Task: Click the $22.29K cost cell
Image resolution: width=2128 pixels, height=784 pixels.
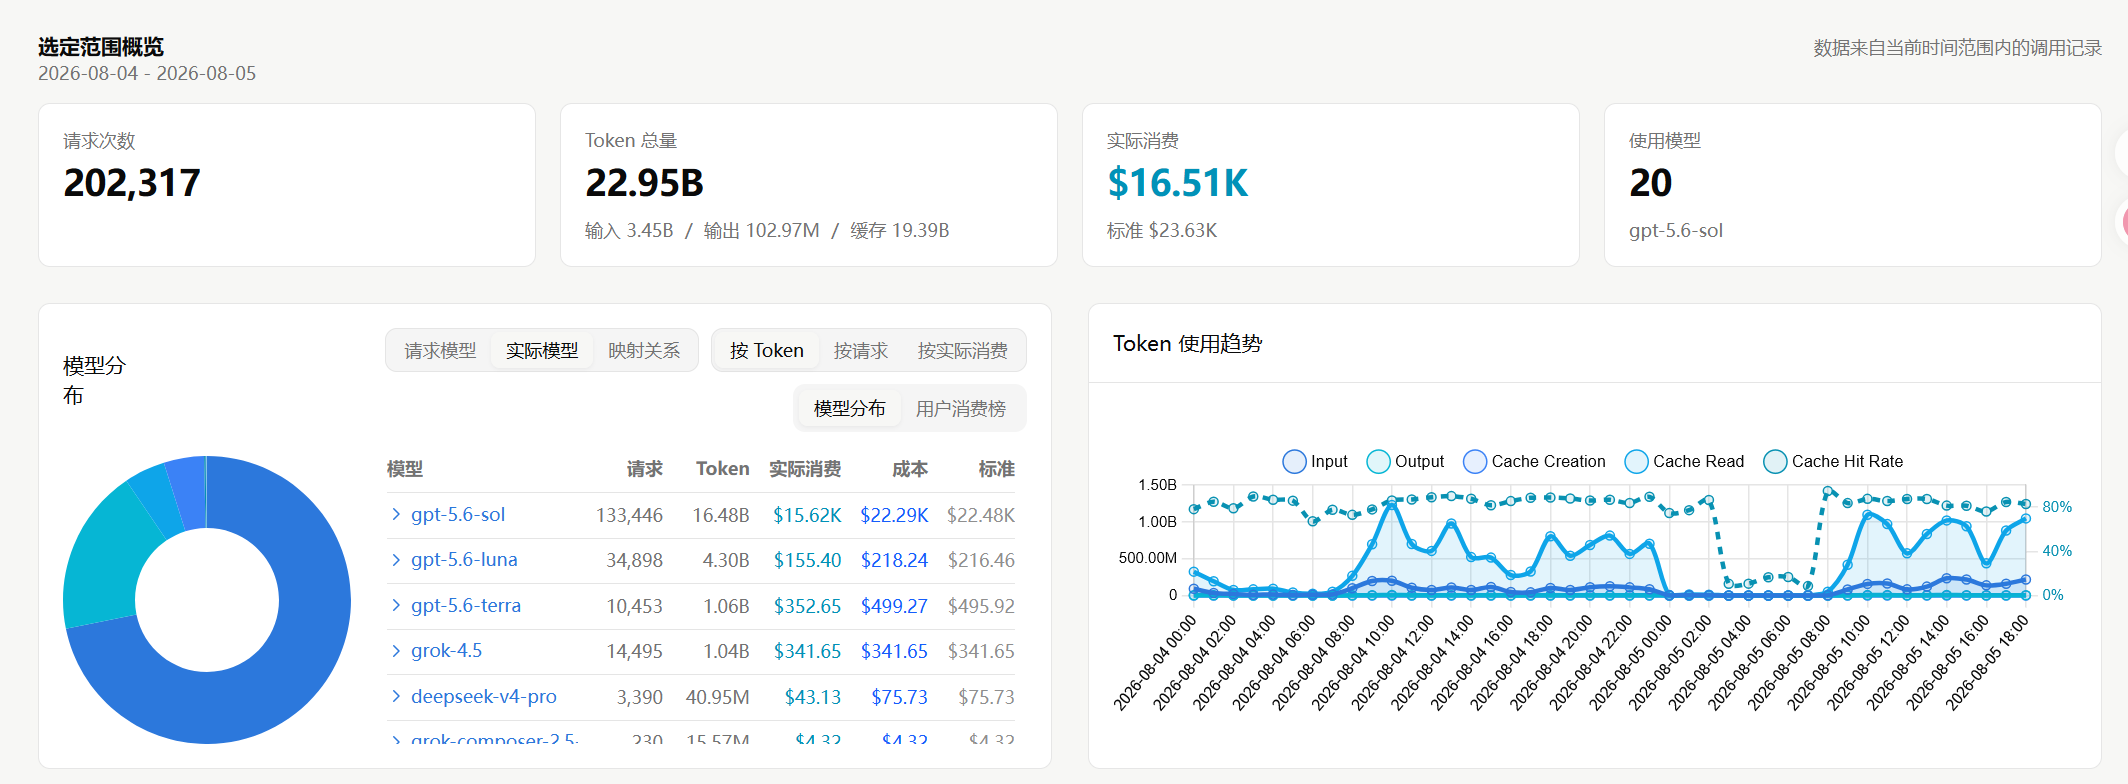Action: (894, 515)
